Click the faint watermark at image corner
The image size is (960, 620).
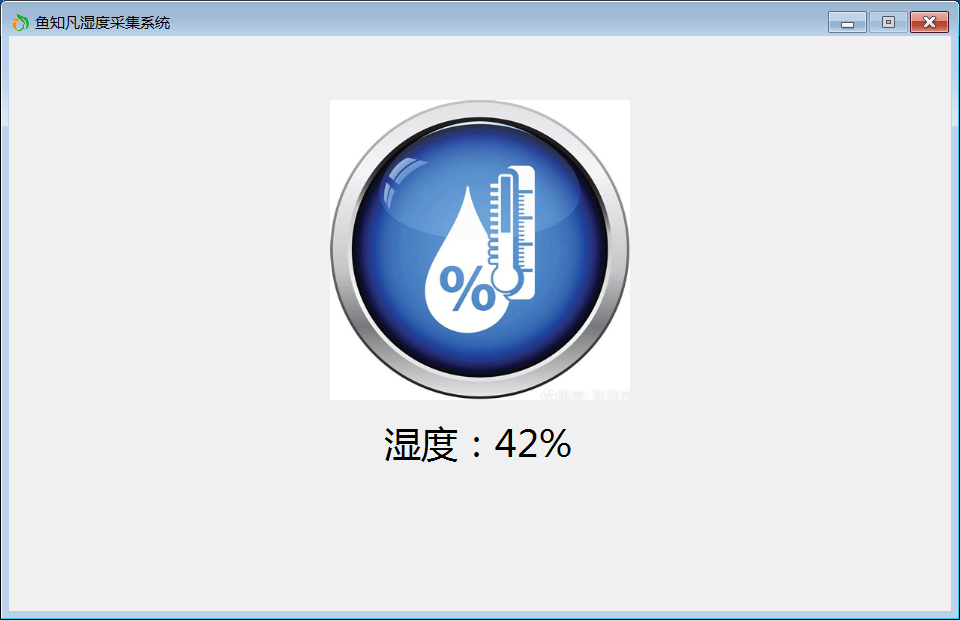tap(587, 394)
